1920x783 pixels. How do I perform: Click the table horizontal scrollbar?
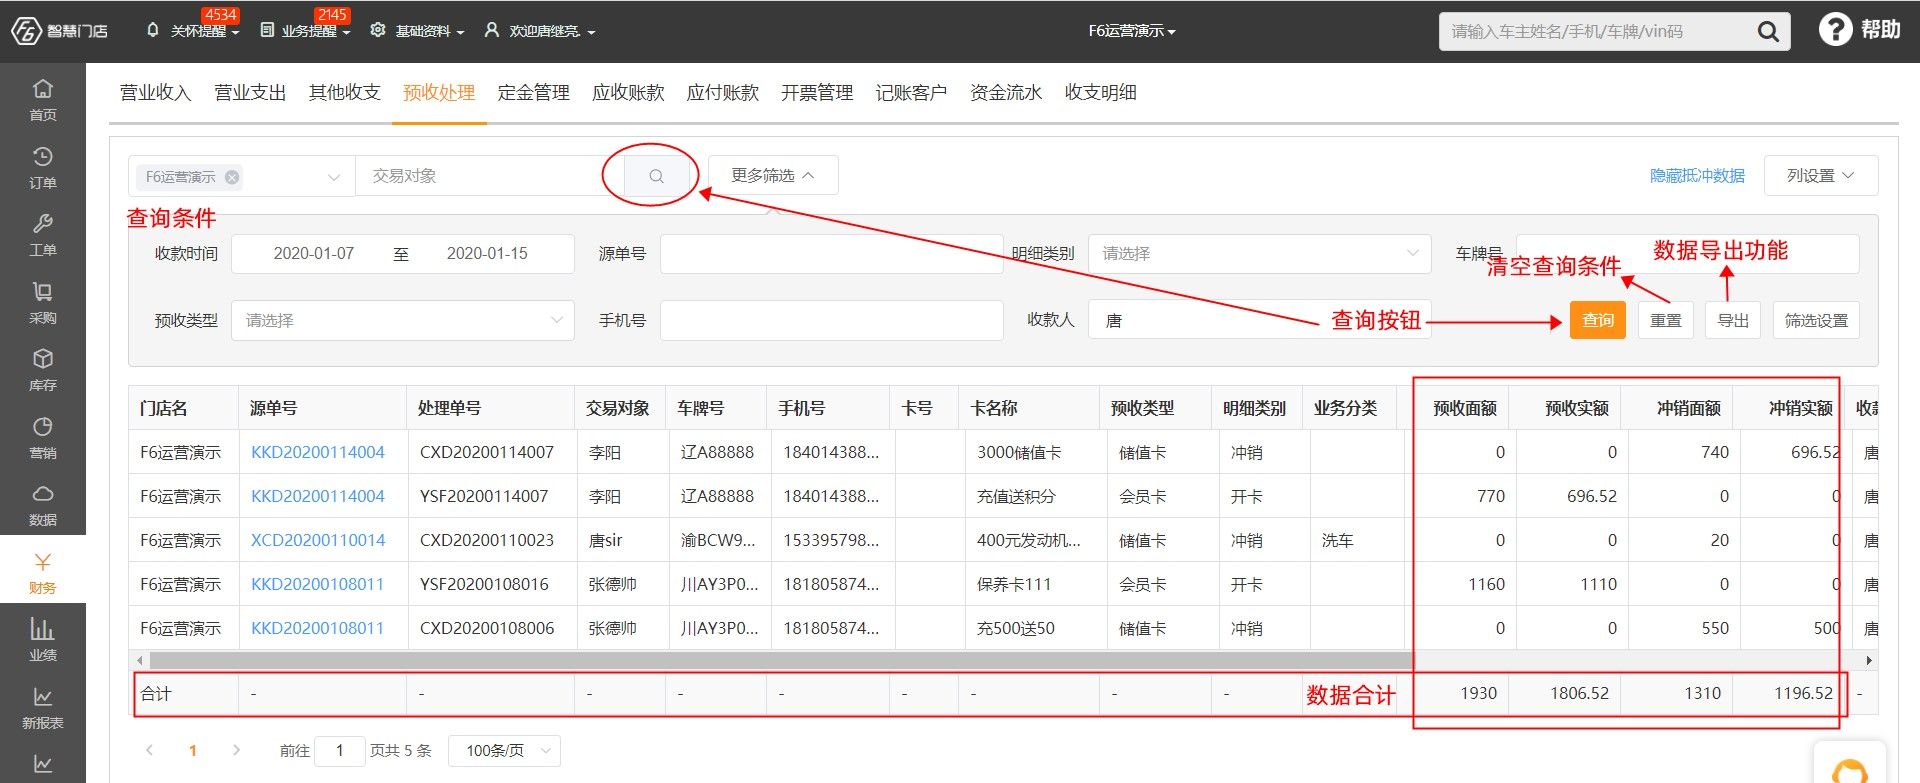click(x=780, y=660)
